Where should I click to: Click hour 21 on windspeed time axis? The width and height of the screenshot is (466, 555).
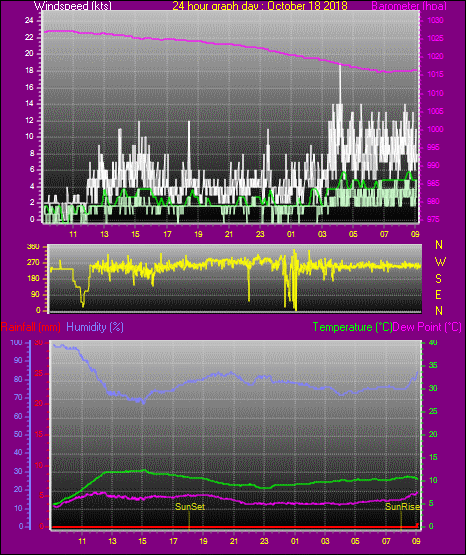pyautogui.click(x=229, y=234)
